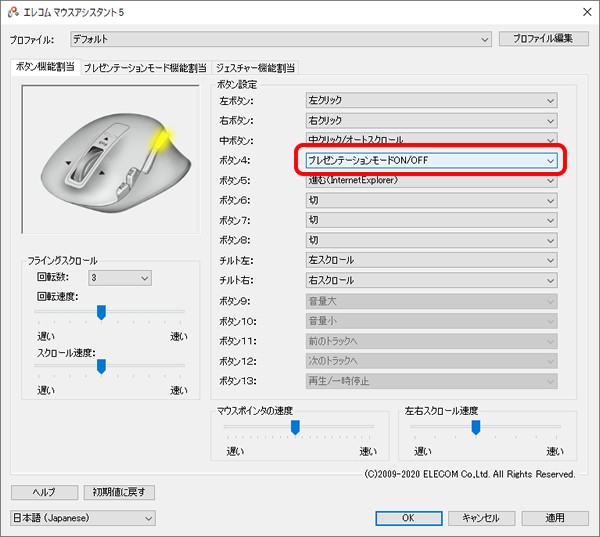Image resolution: width=600 pixels, height=537 pixels.
Task: Open the ボタン5 dropdown
Action: (431, 181)
